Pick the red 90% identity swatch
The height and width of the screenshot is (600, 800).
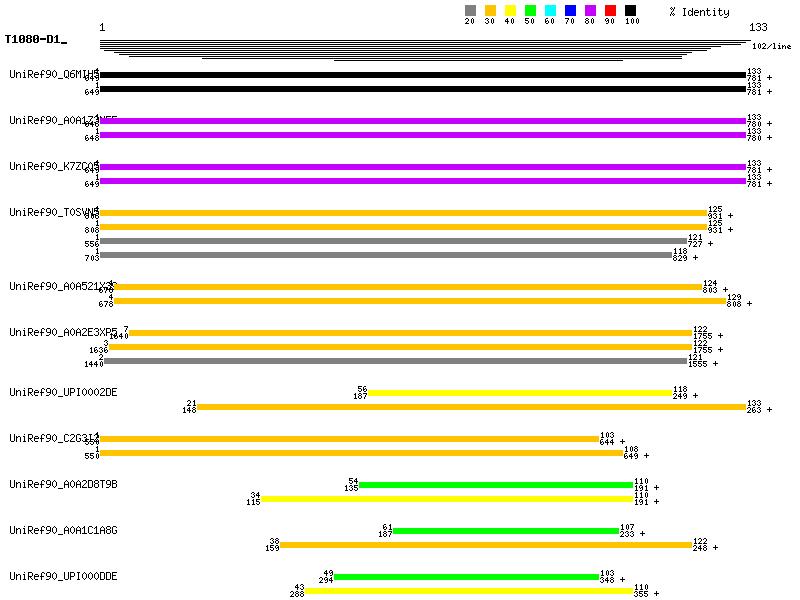click(x=610, y=11)
